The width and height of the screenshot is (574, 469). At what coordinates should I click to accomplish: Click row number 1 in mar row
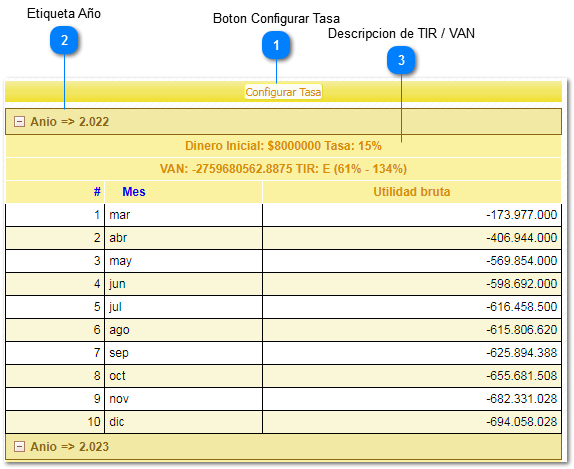coord(97,215)
